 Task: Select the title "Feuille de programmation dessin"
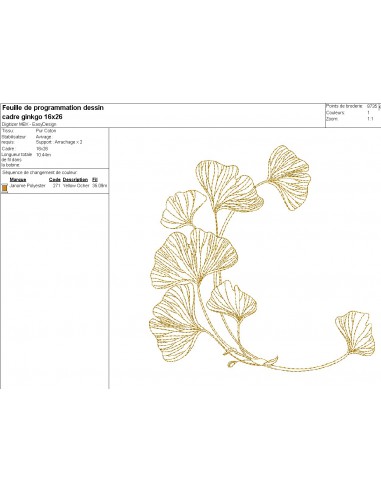click(x=53, y=108)
